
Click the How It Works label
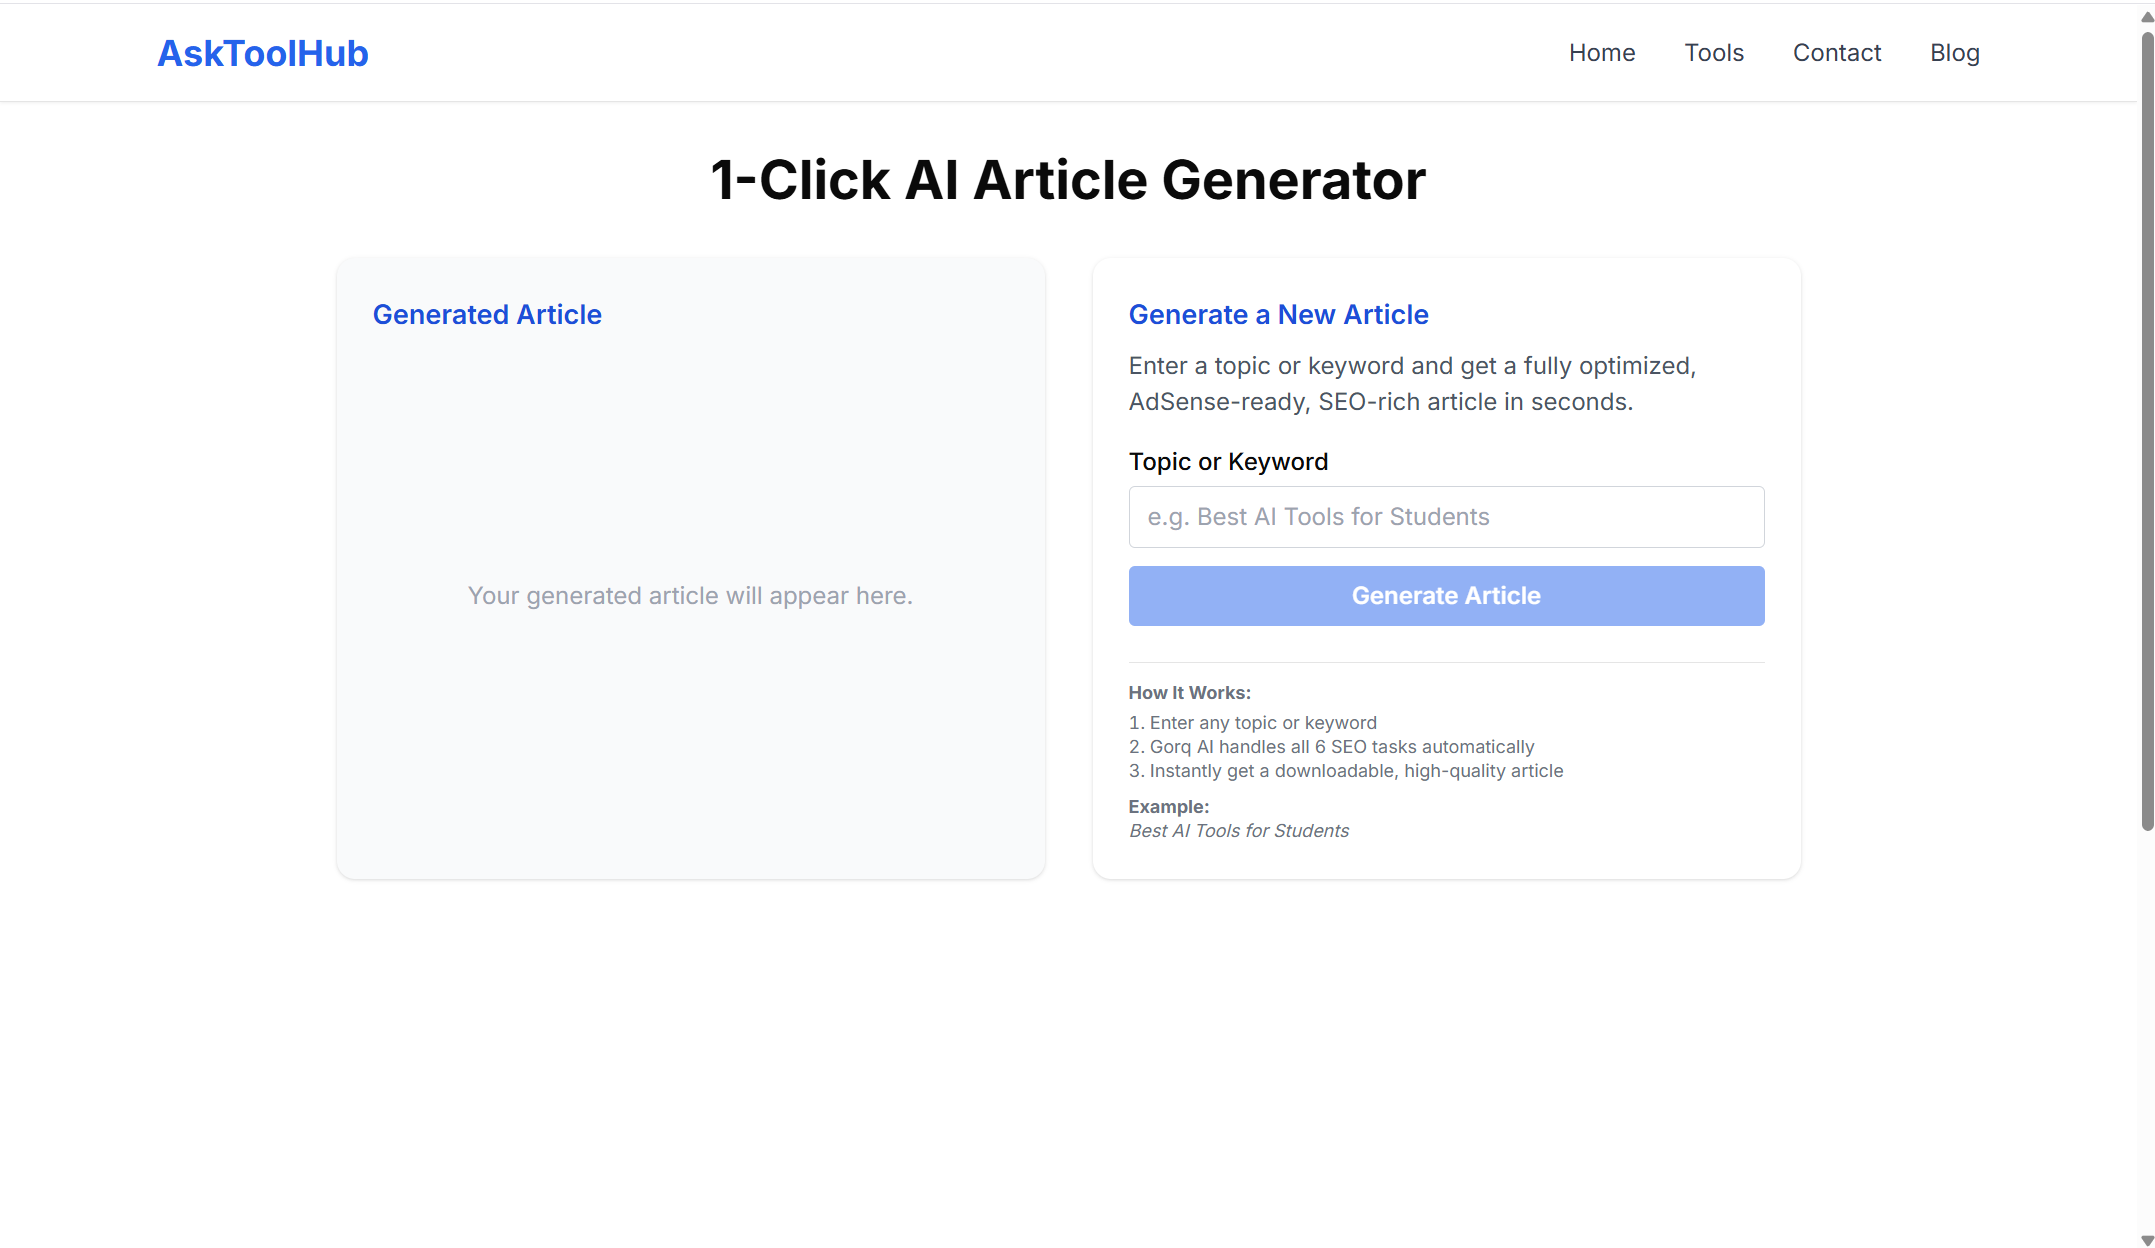(1189, 692)
